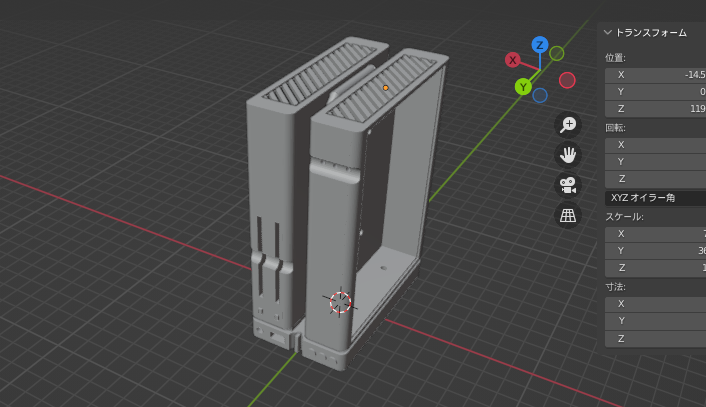Image resolution: width=706 pixels, height=407 pixels.
Task: Edit the 位置 X field showing -14.5
Action: pos(656,75)
